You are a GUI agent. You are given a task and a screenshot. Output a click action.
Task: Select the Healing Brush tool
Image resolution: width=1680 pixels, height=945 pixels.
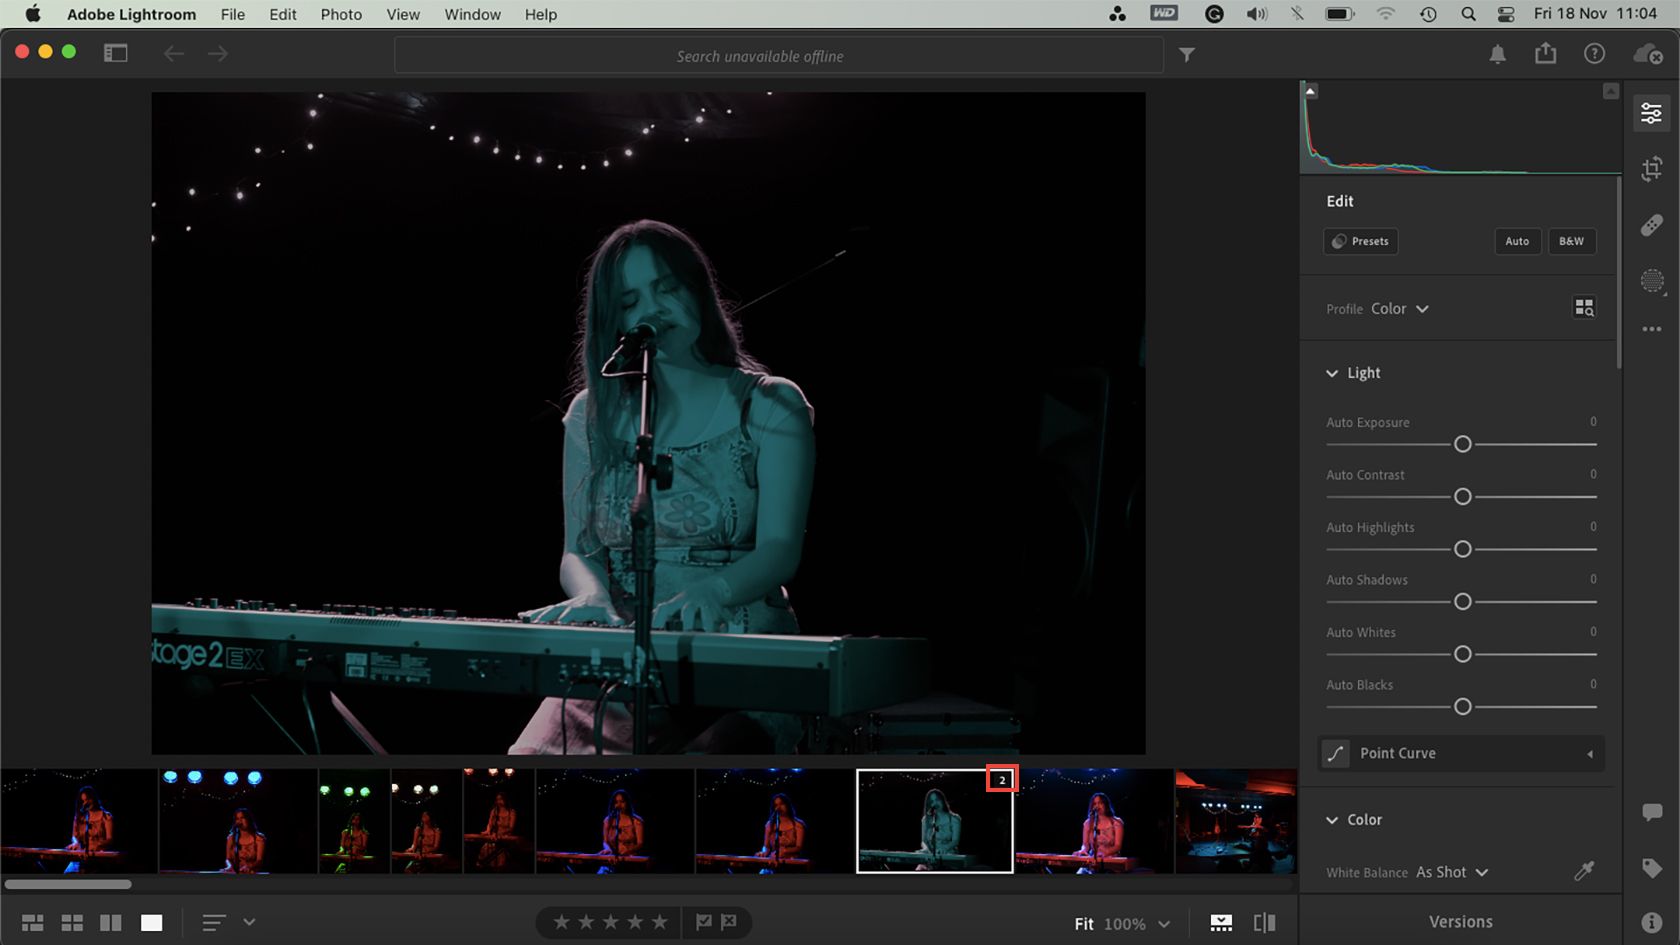click(x=1651, y=225)
